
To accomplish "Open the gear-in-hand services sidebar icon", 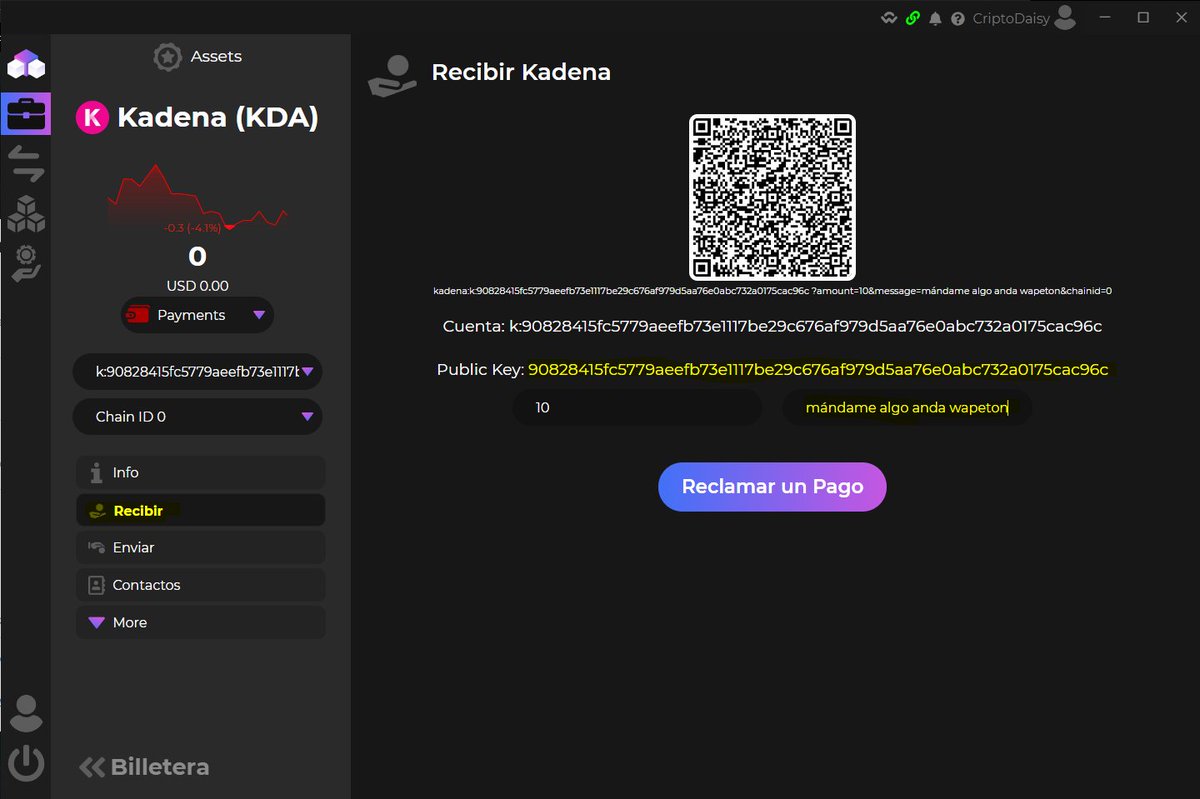I will pos(26,263).
